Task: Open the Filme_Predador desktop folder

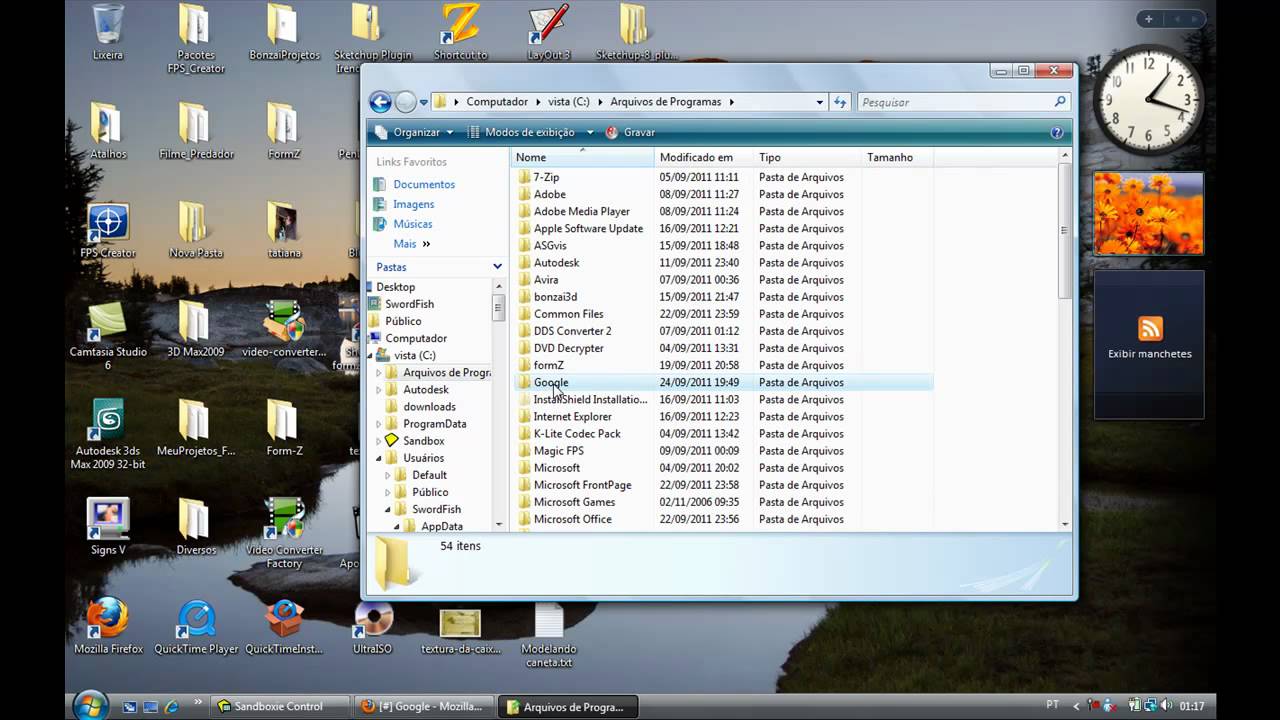Action: 196,130
